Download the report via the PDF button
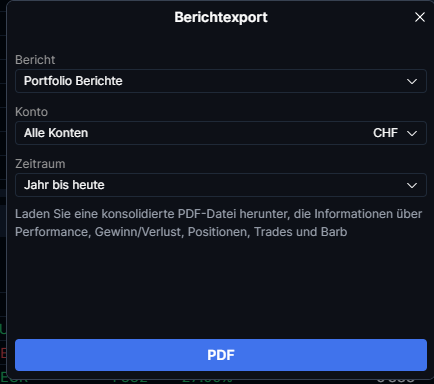 [x=221, y=355]
